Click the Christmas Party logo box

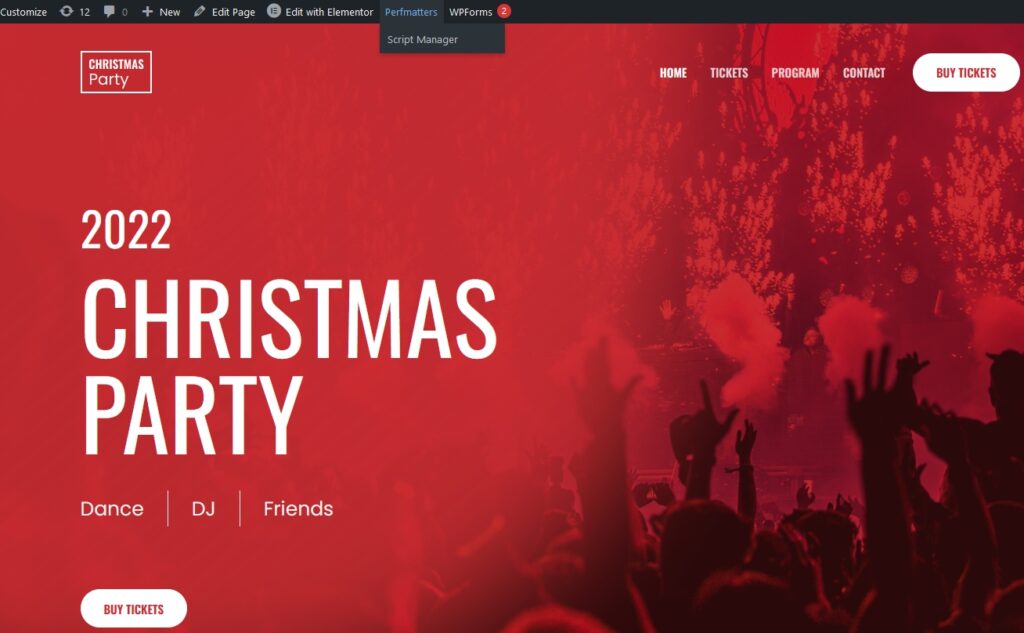(x=116, y=72)
